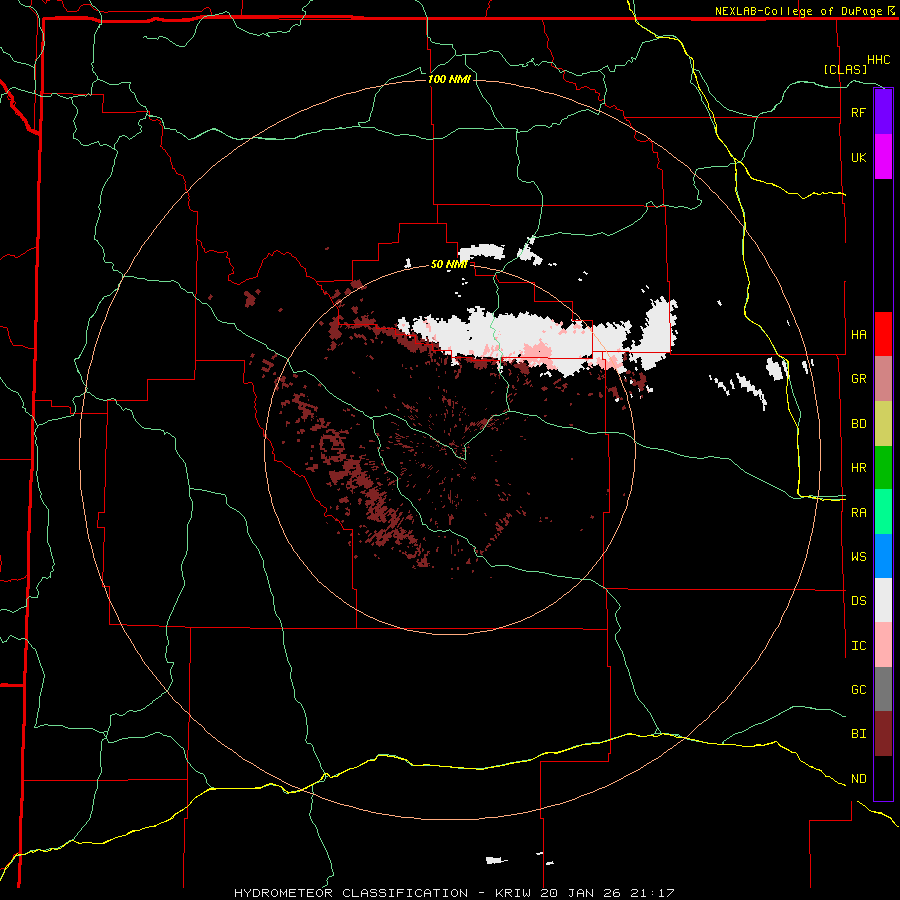Click the RF purple legend swatch
Screen dimensions: 900x900
883,112
